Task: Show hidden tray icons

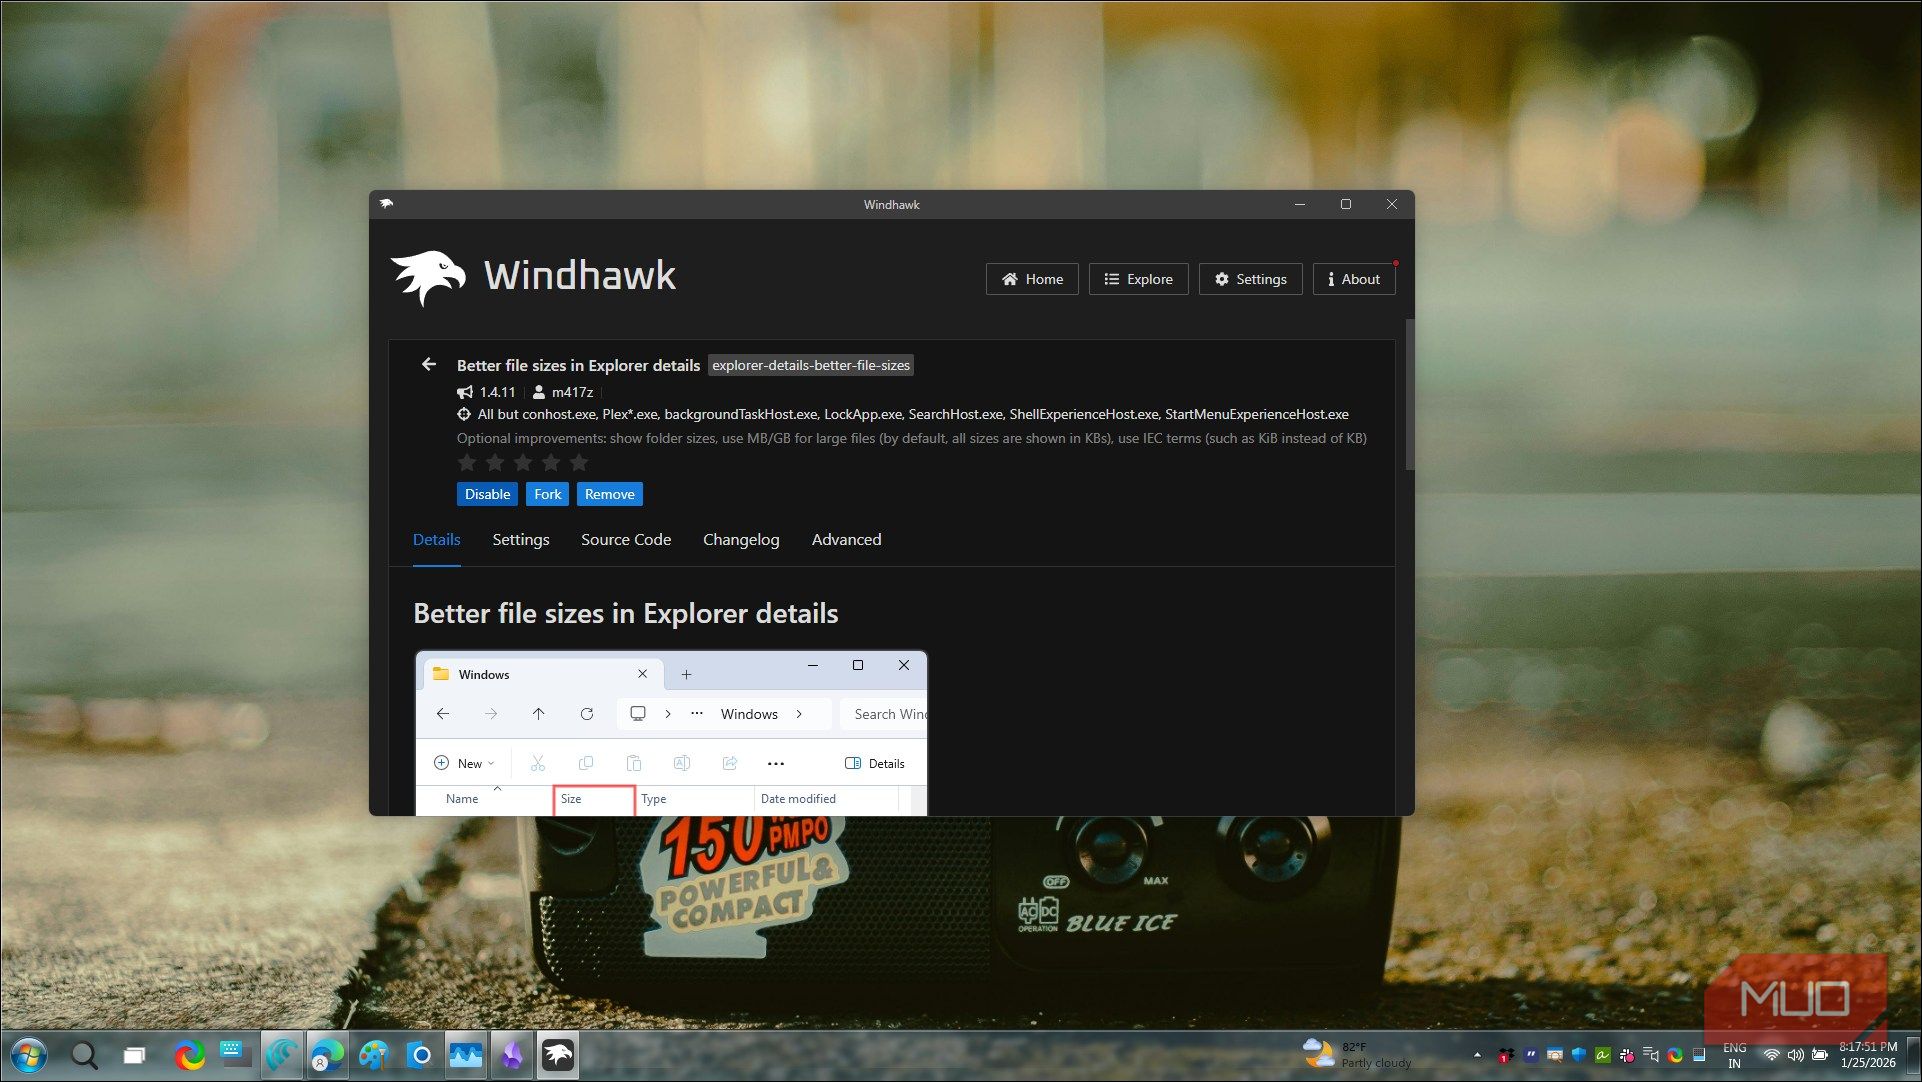Action: pos(1477,1055)
